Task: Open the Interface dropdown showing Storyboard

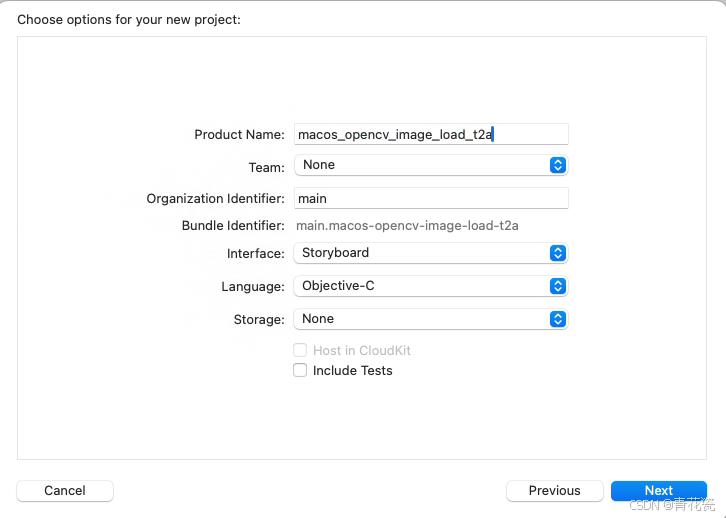Action: (431, 253)
